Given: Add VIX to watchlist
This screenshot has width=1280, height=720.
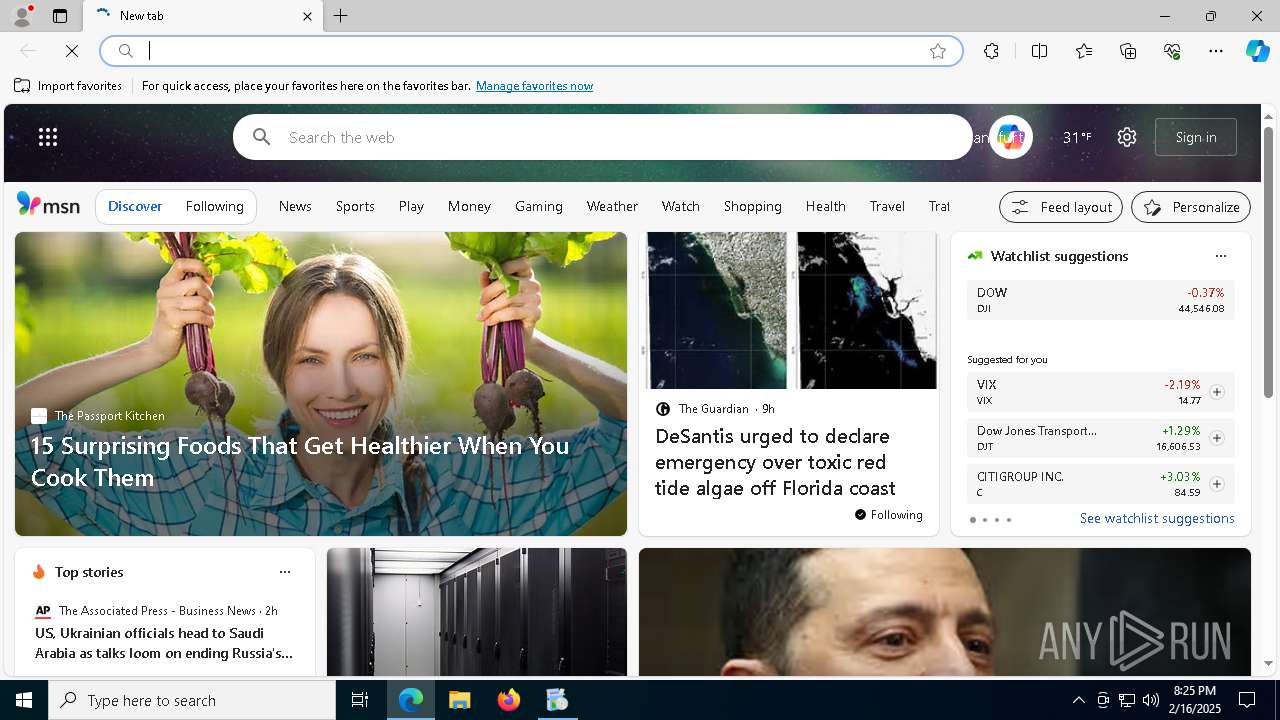Looking at the screenshot, I should pyautogui.click(x=1216, y=392).
